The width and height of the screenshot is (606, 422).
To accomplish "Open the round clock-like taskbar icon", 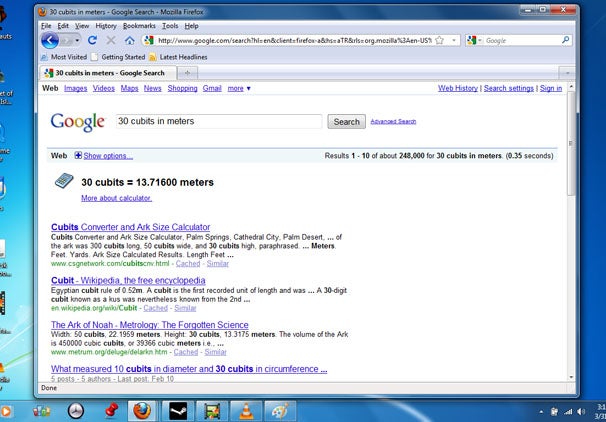I will pos(76,410).
